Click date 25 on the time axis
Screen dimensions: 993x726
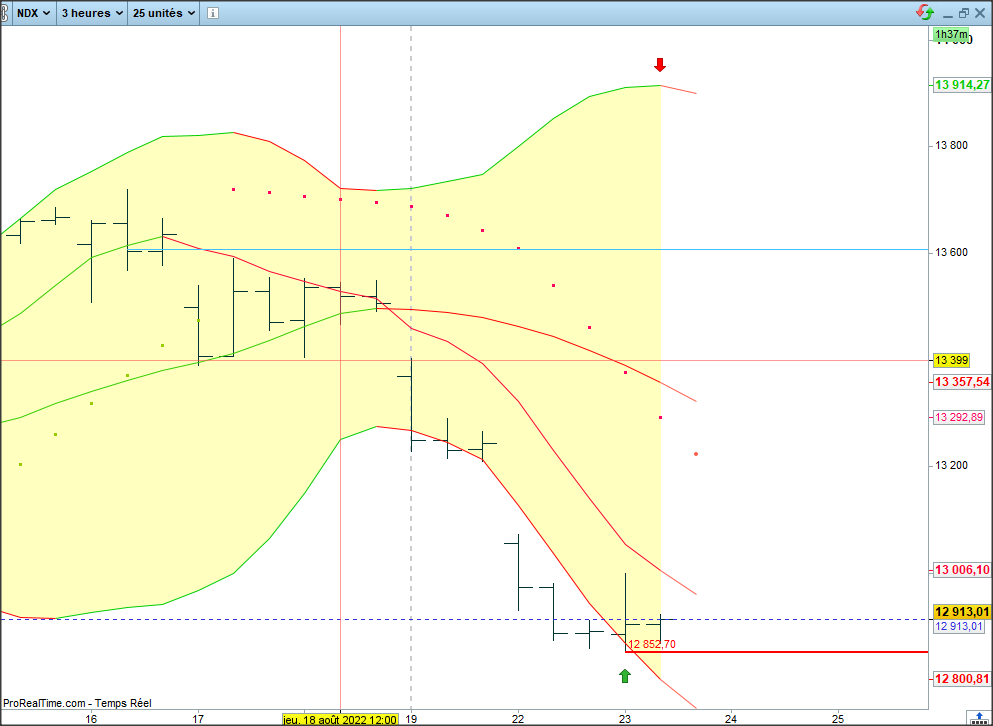point(837,719)
